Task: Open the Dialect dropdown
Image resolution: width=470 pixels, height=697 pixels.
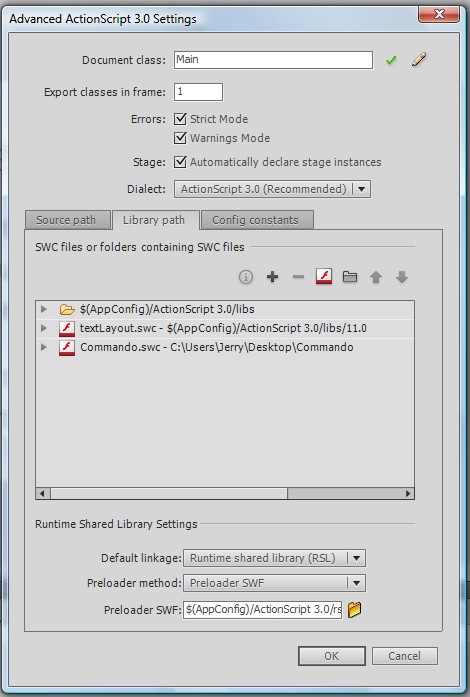Action: [272, 189]
